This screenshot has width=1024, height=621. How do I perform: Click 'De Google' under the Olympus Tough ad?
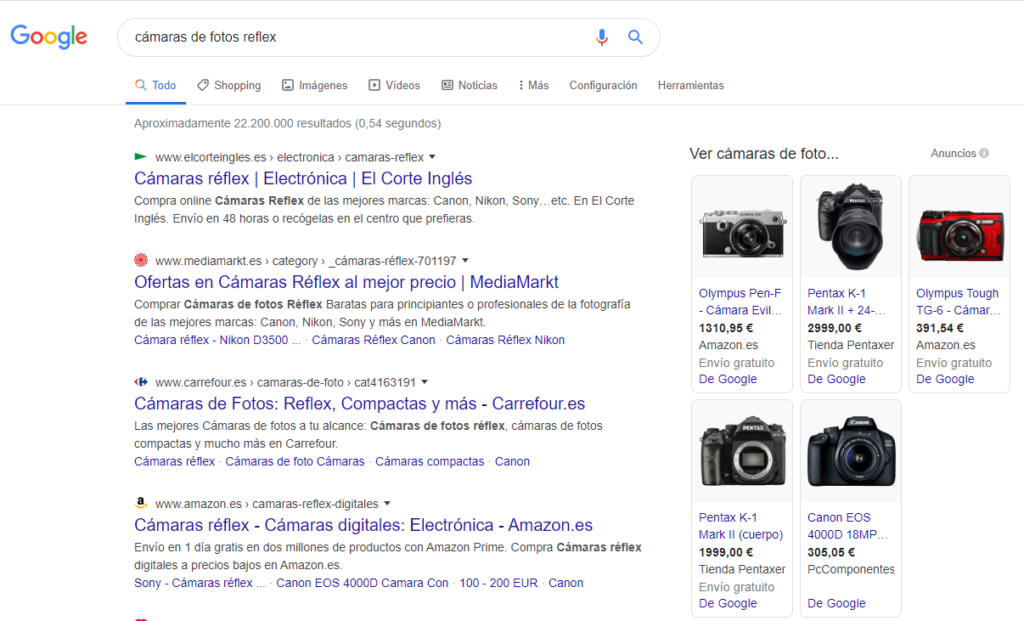coord(944,379)
